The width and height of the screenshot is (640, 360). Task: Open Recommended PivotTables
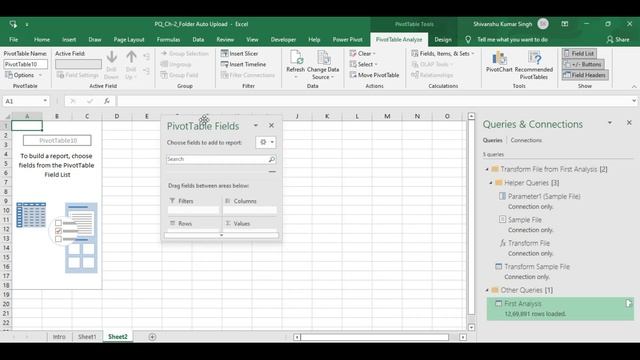pyautogui.click(x=534, y=65)
